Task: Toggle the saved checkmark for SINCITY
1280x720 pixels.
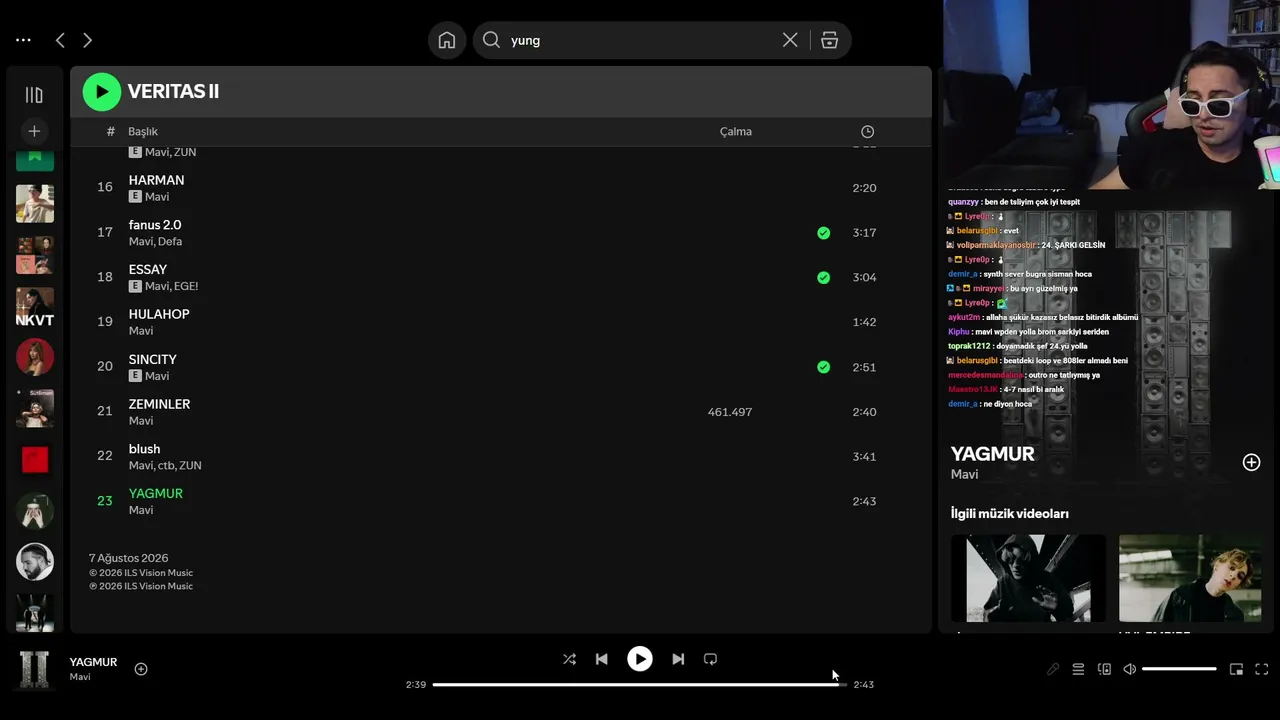Action: coord(823,367)
